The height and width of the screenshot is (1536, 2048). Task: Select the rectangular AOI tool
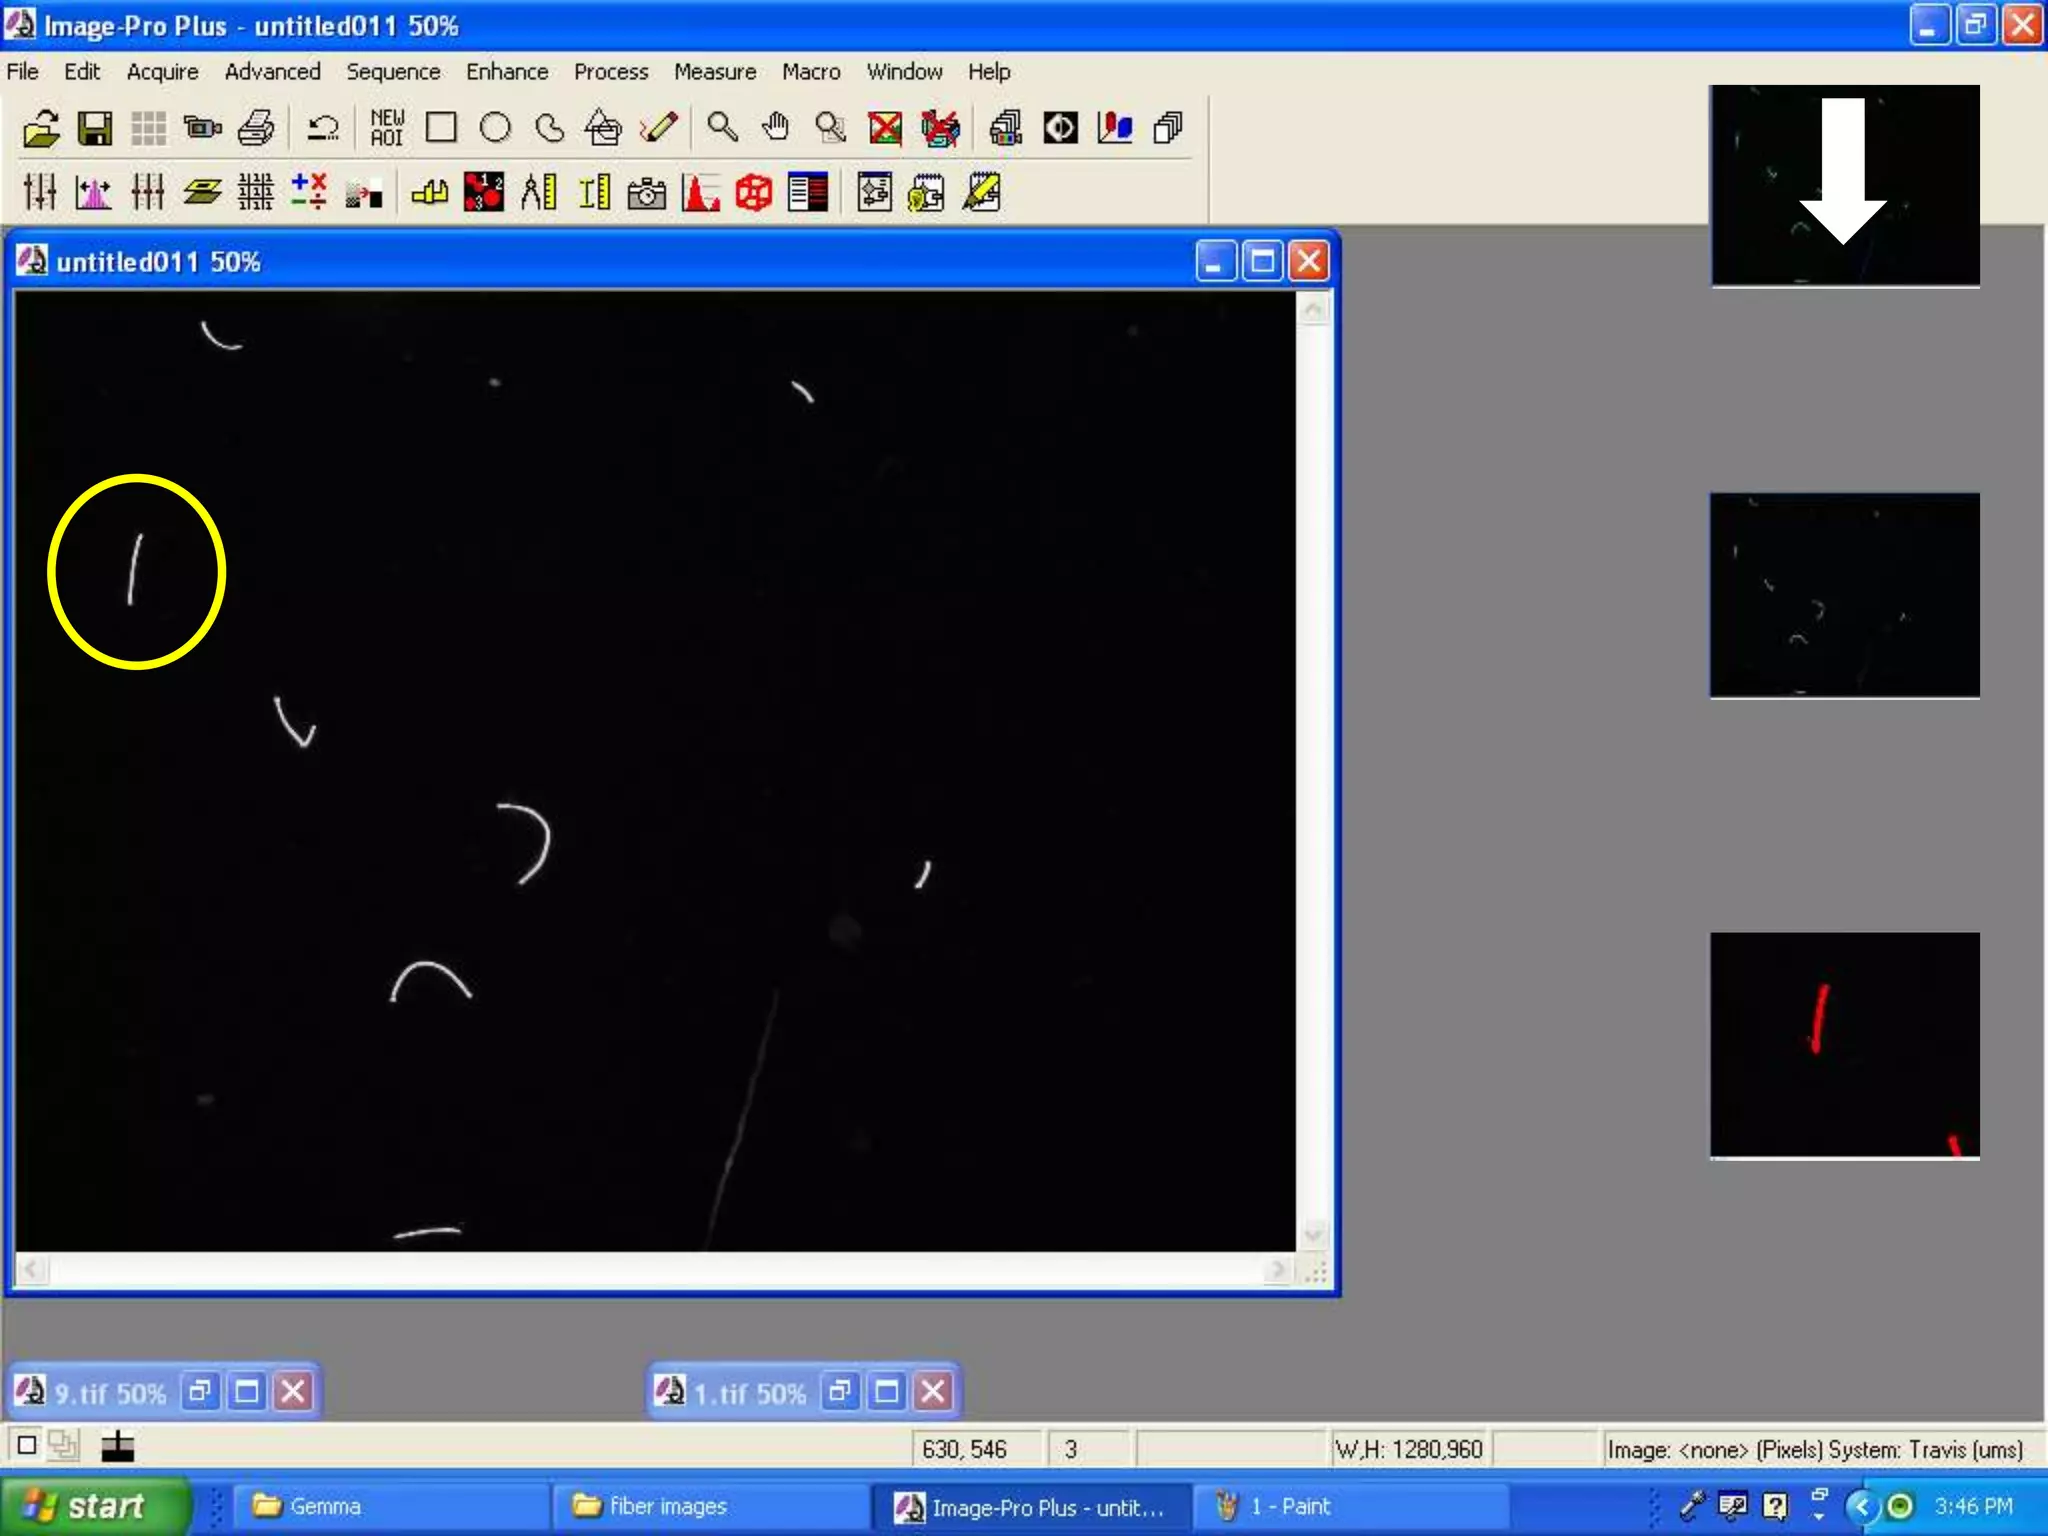click(x=441, y=128)
